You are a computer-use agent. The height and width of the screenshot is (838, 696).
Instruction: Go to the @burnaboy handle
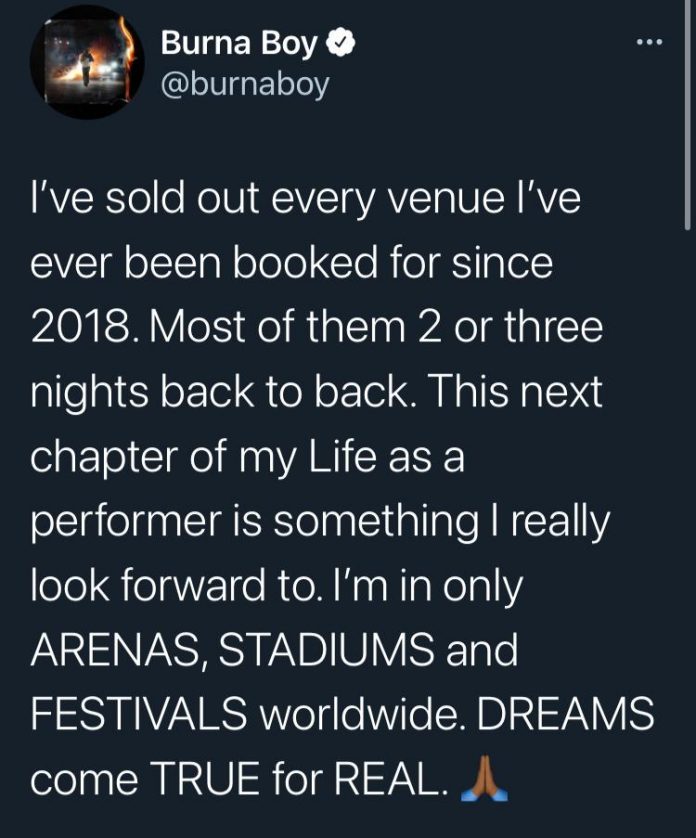point(245,85)
